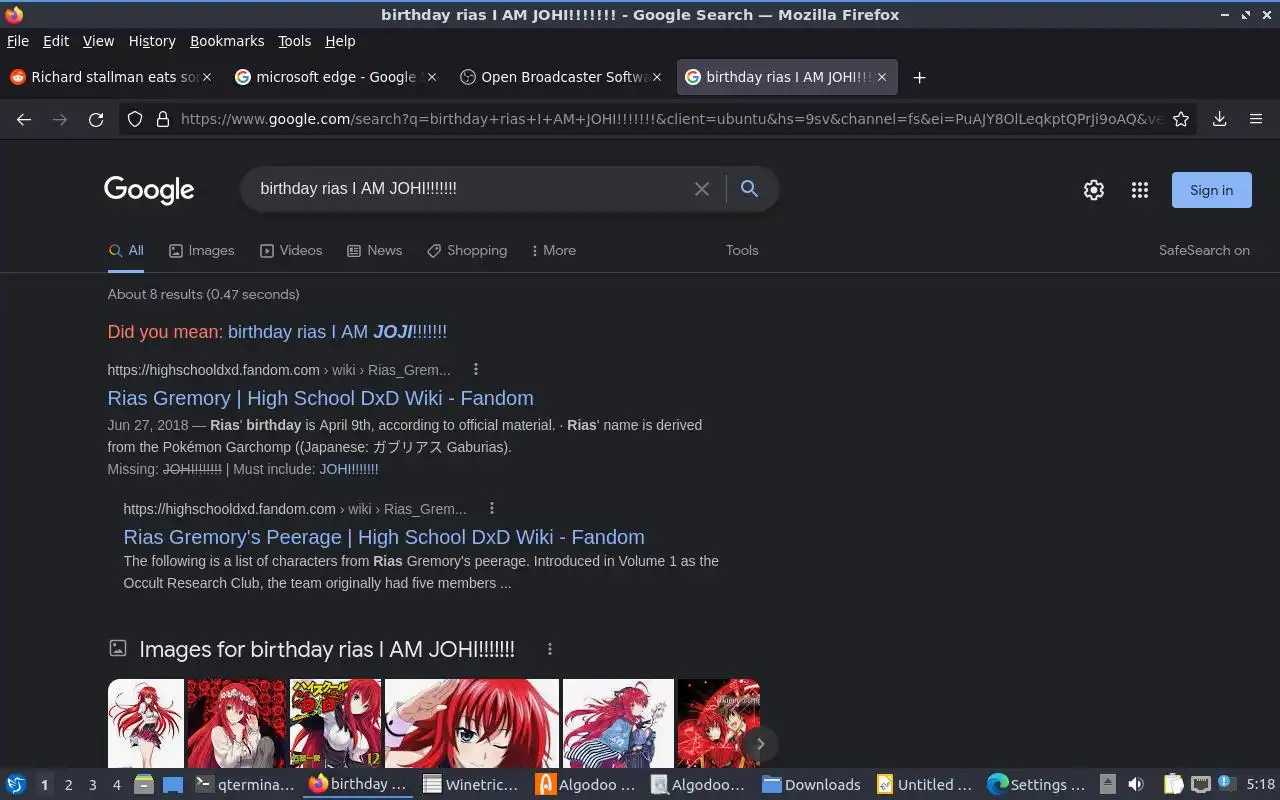Click the Must include JOHI!!!!!!! link

[x=349, y=469]
